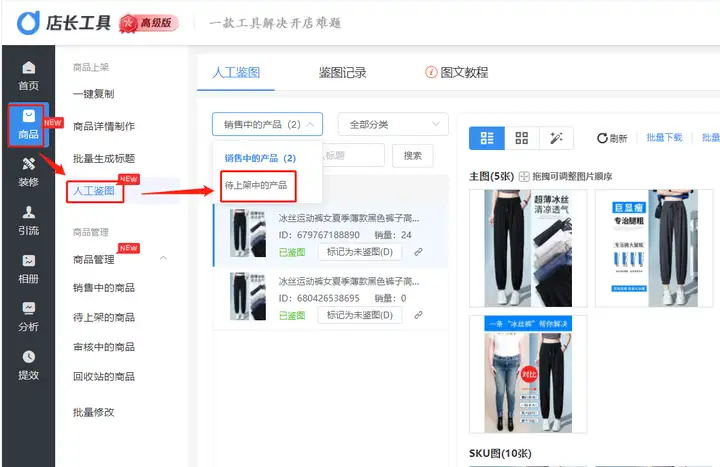The width and height of the screenshot is (720, 467).
Task: Click product title of ID 679767188890
Action: point(349,218)
